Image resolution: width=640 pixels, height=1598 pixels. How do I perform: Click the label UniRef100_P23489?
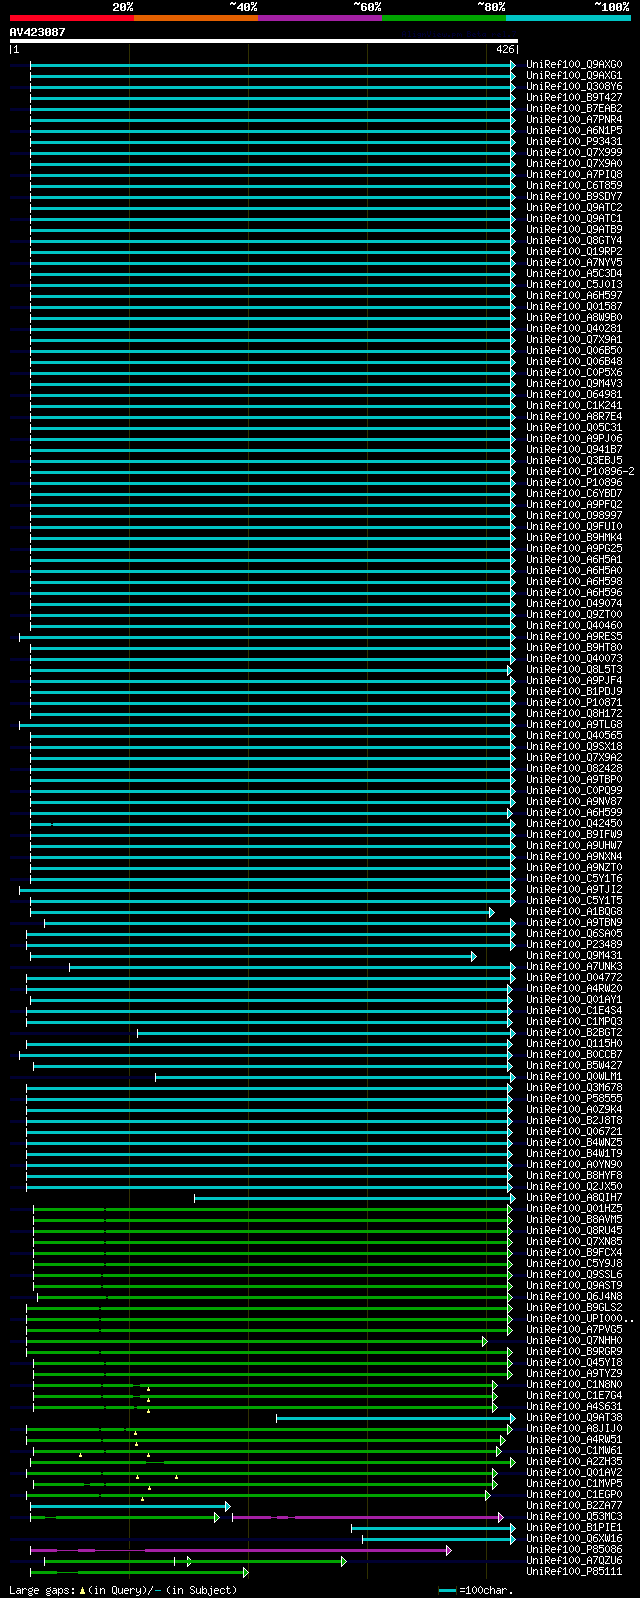574,945
